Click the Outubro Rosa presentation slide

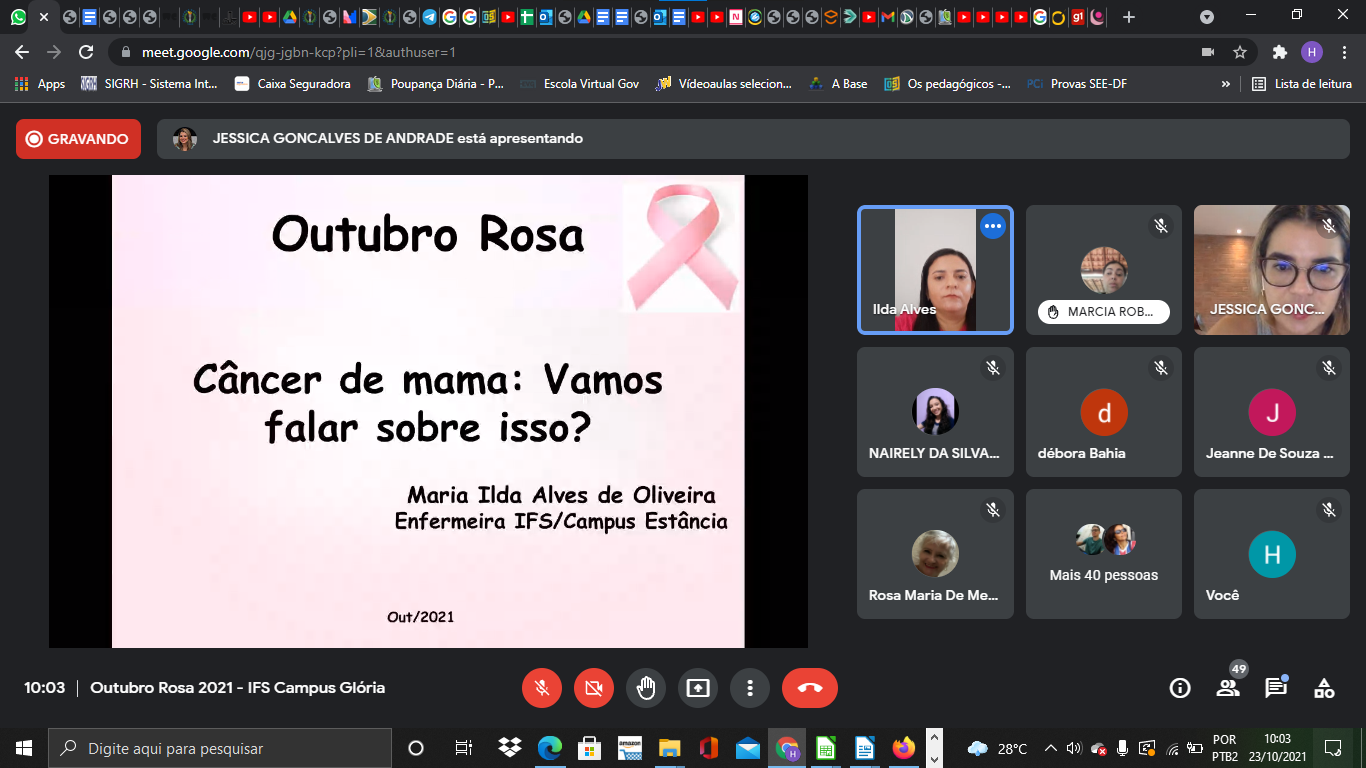click(x=428, y=411)
